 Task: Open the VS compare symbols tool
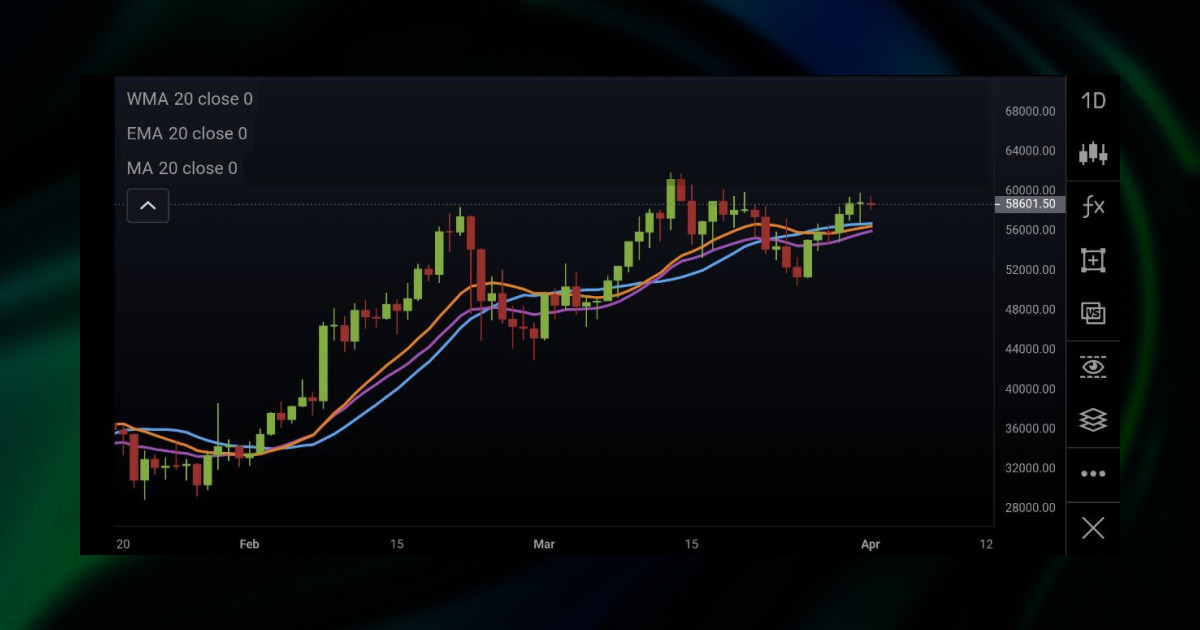click(1093, 314)
